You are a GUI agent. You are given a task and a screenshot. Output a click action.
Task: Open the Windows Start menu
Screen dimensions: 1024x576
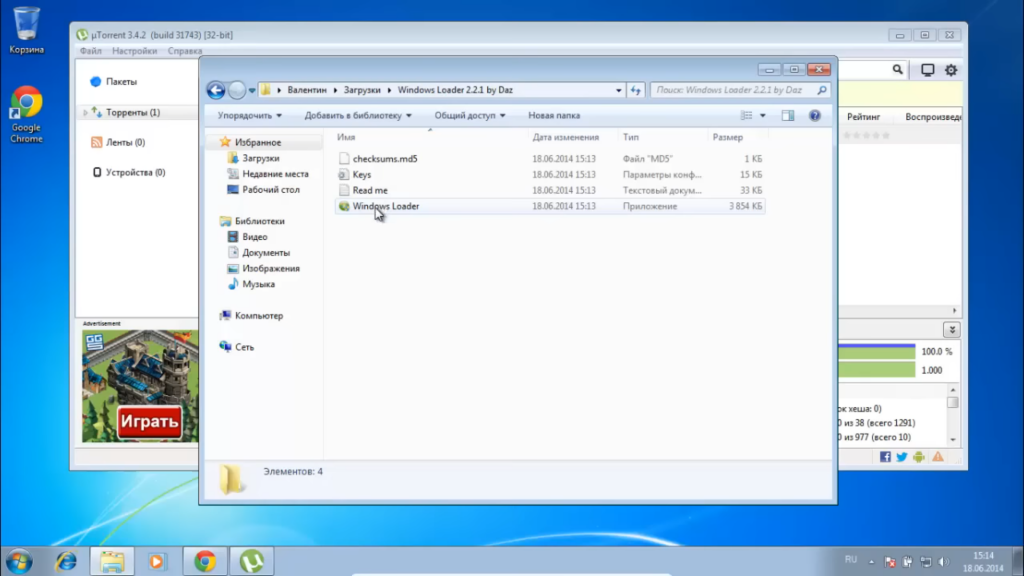[x=20, y=562]
